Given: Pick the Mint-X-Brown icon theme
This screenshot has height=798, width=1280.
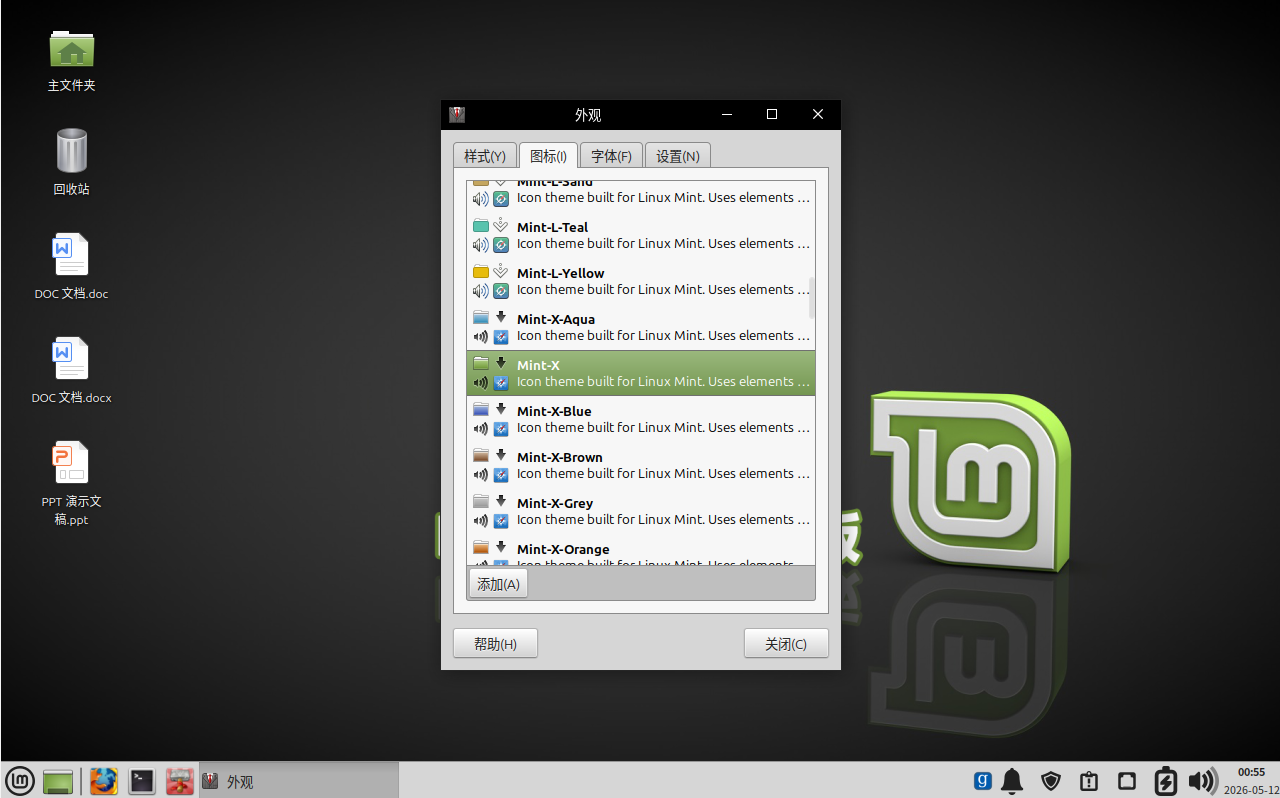Looking at the screenshot, I should coord(641,465).
